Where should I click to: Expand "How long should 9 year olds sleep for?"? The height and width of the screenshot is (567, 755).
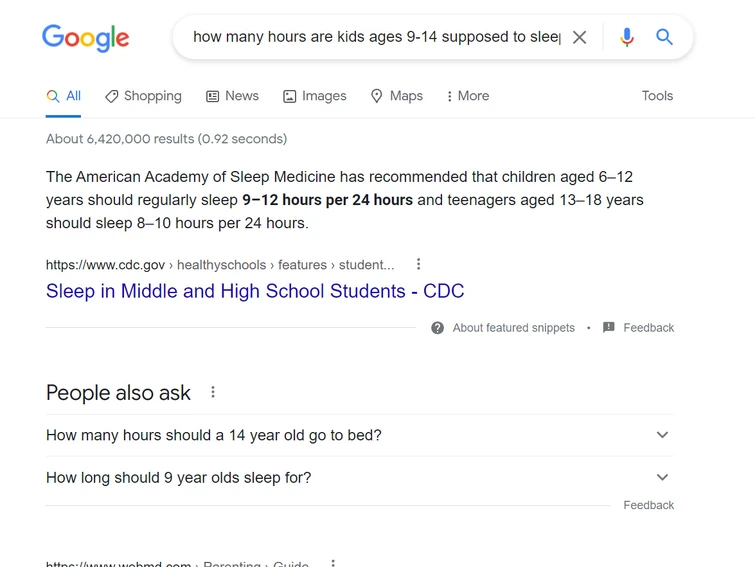click(x=662, y=477)
